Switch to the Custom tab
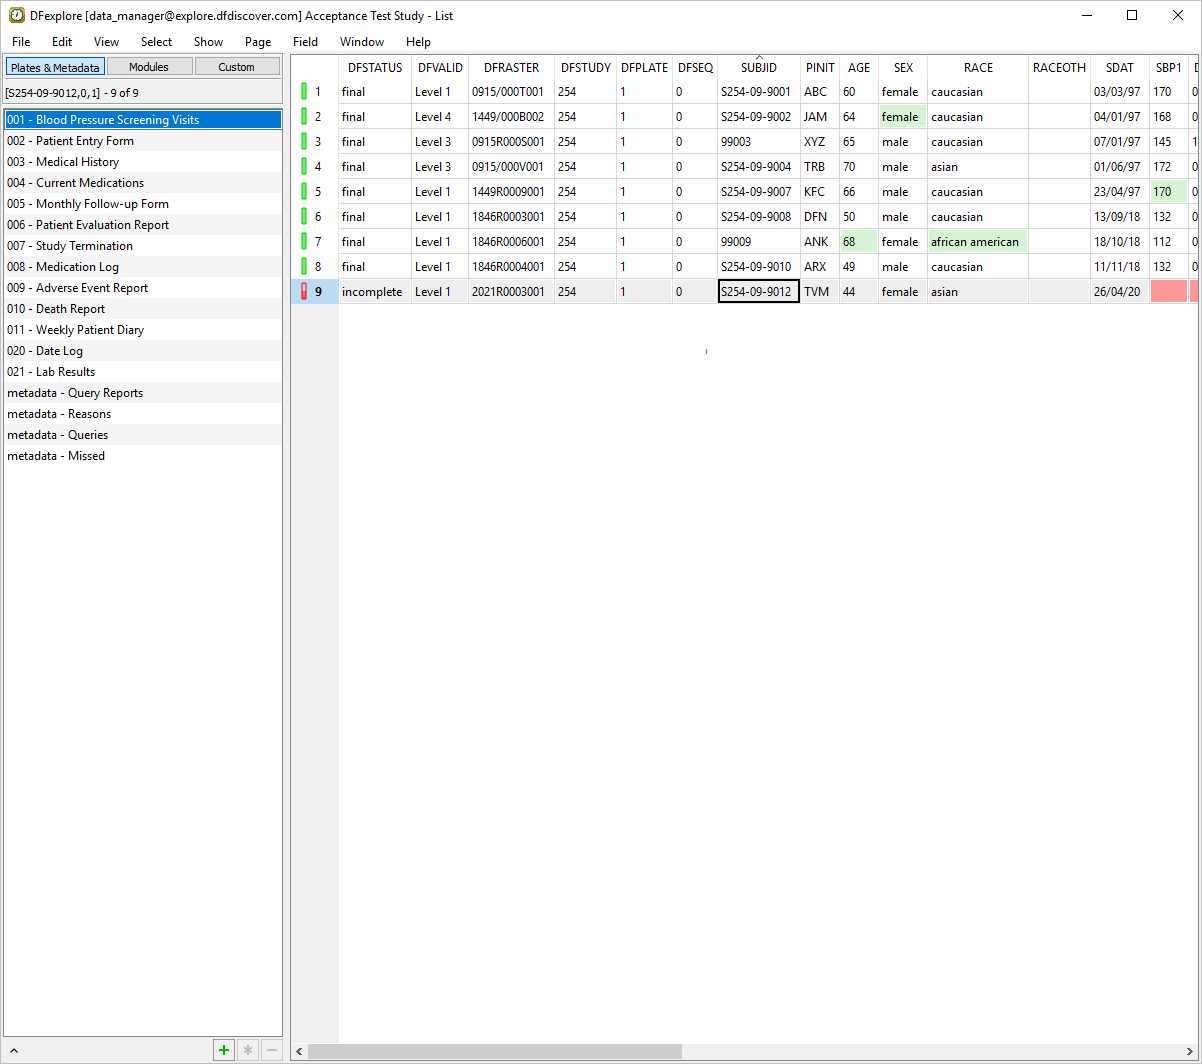Viewport: 1202px width, 1064px height. point(237,67)
